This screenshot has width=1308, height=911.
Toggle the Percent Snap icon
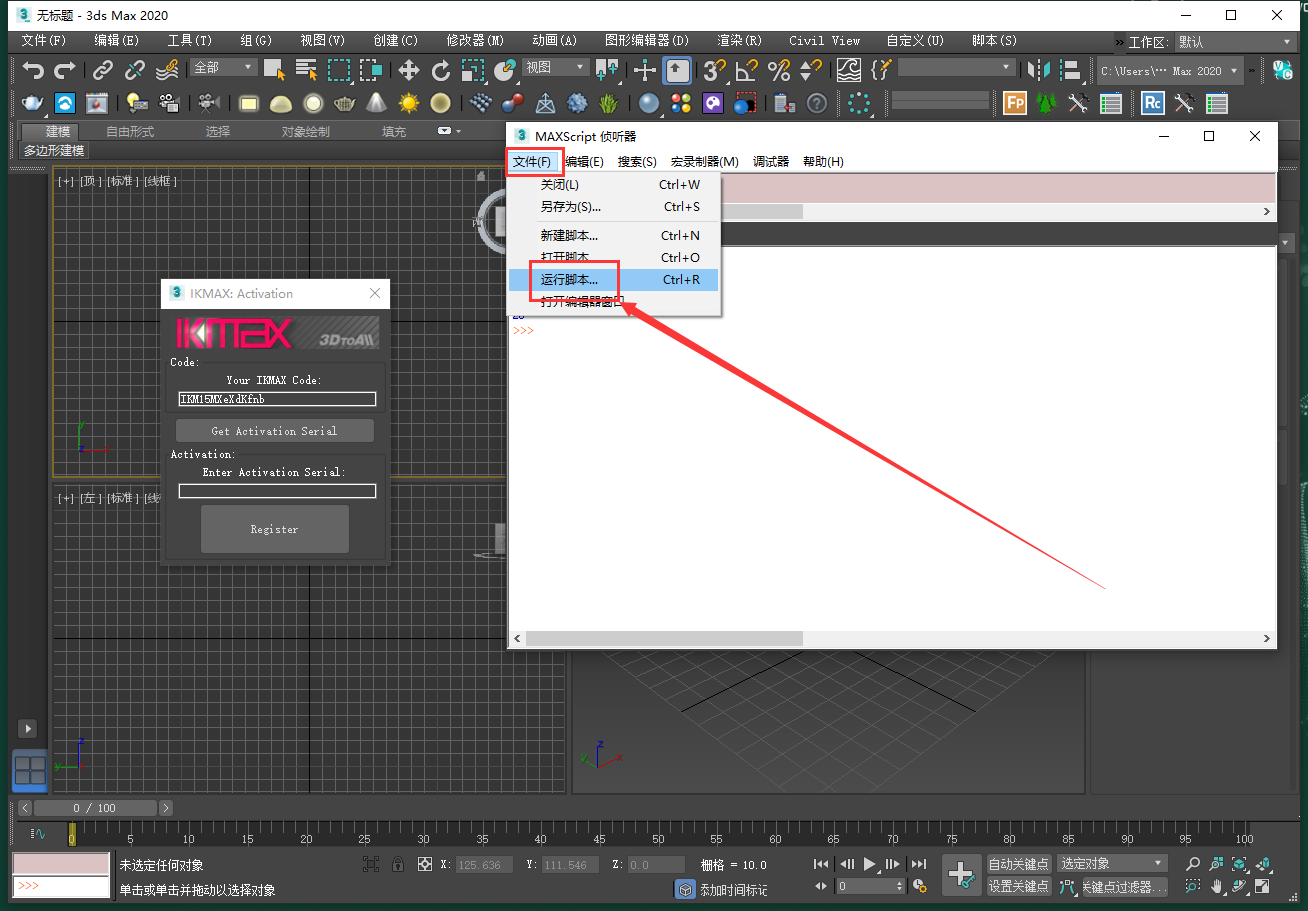click(x=778, y=70)
